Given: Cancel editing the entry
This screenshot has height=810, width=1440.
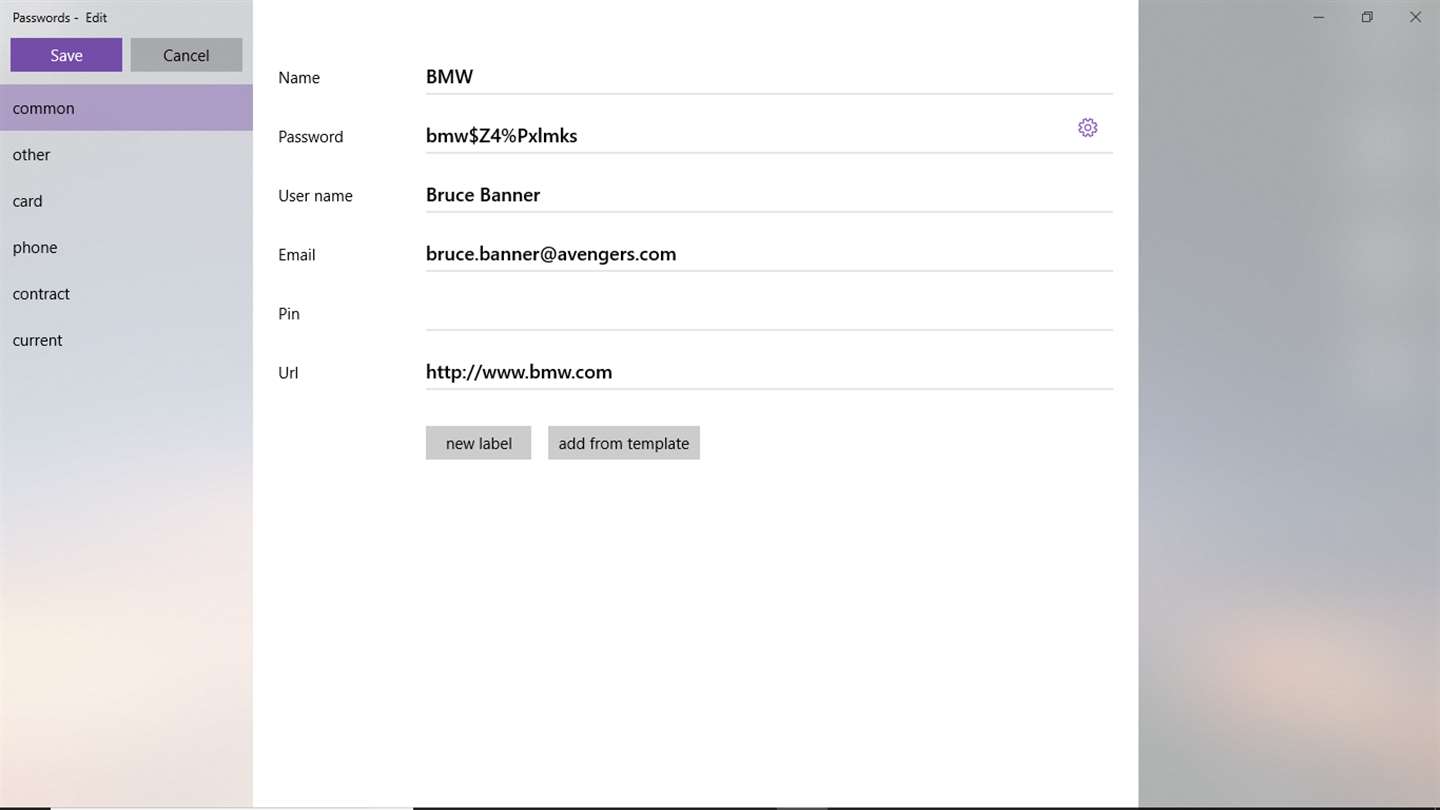Looking at the screenshot, I should (x=186, y=55).
